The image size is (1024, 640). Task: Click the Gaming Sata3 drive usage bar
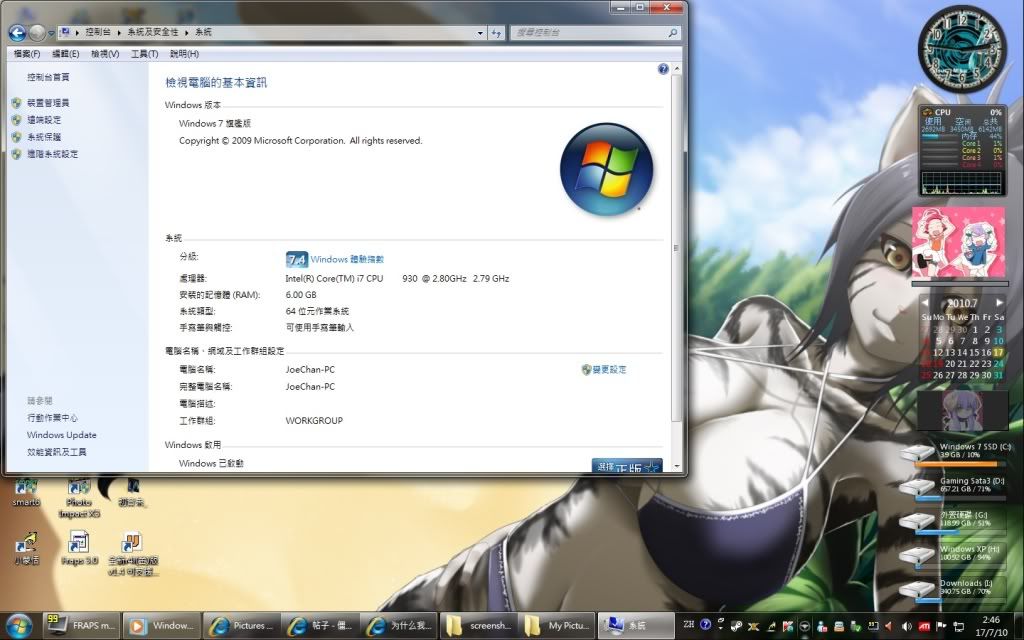click(x=961, y=498)
